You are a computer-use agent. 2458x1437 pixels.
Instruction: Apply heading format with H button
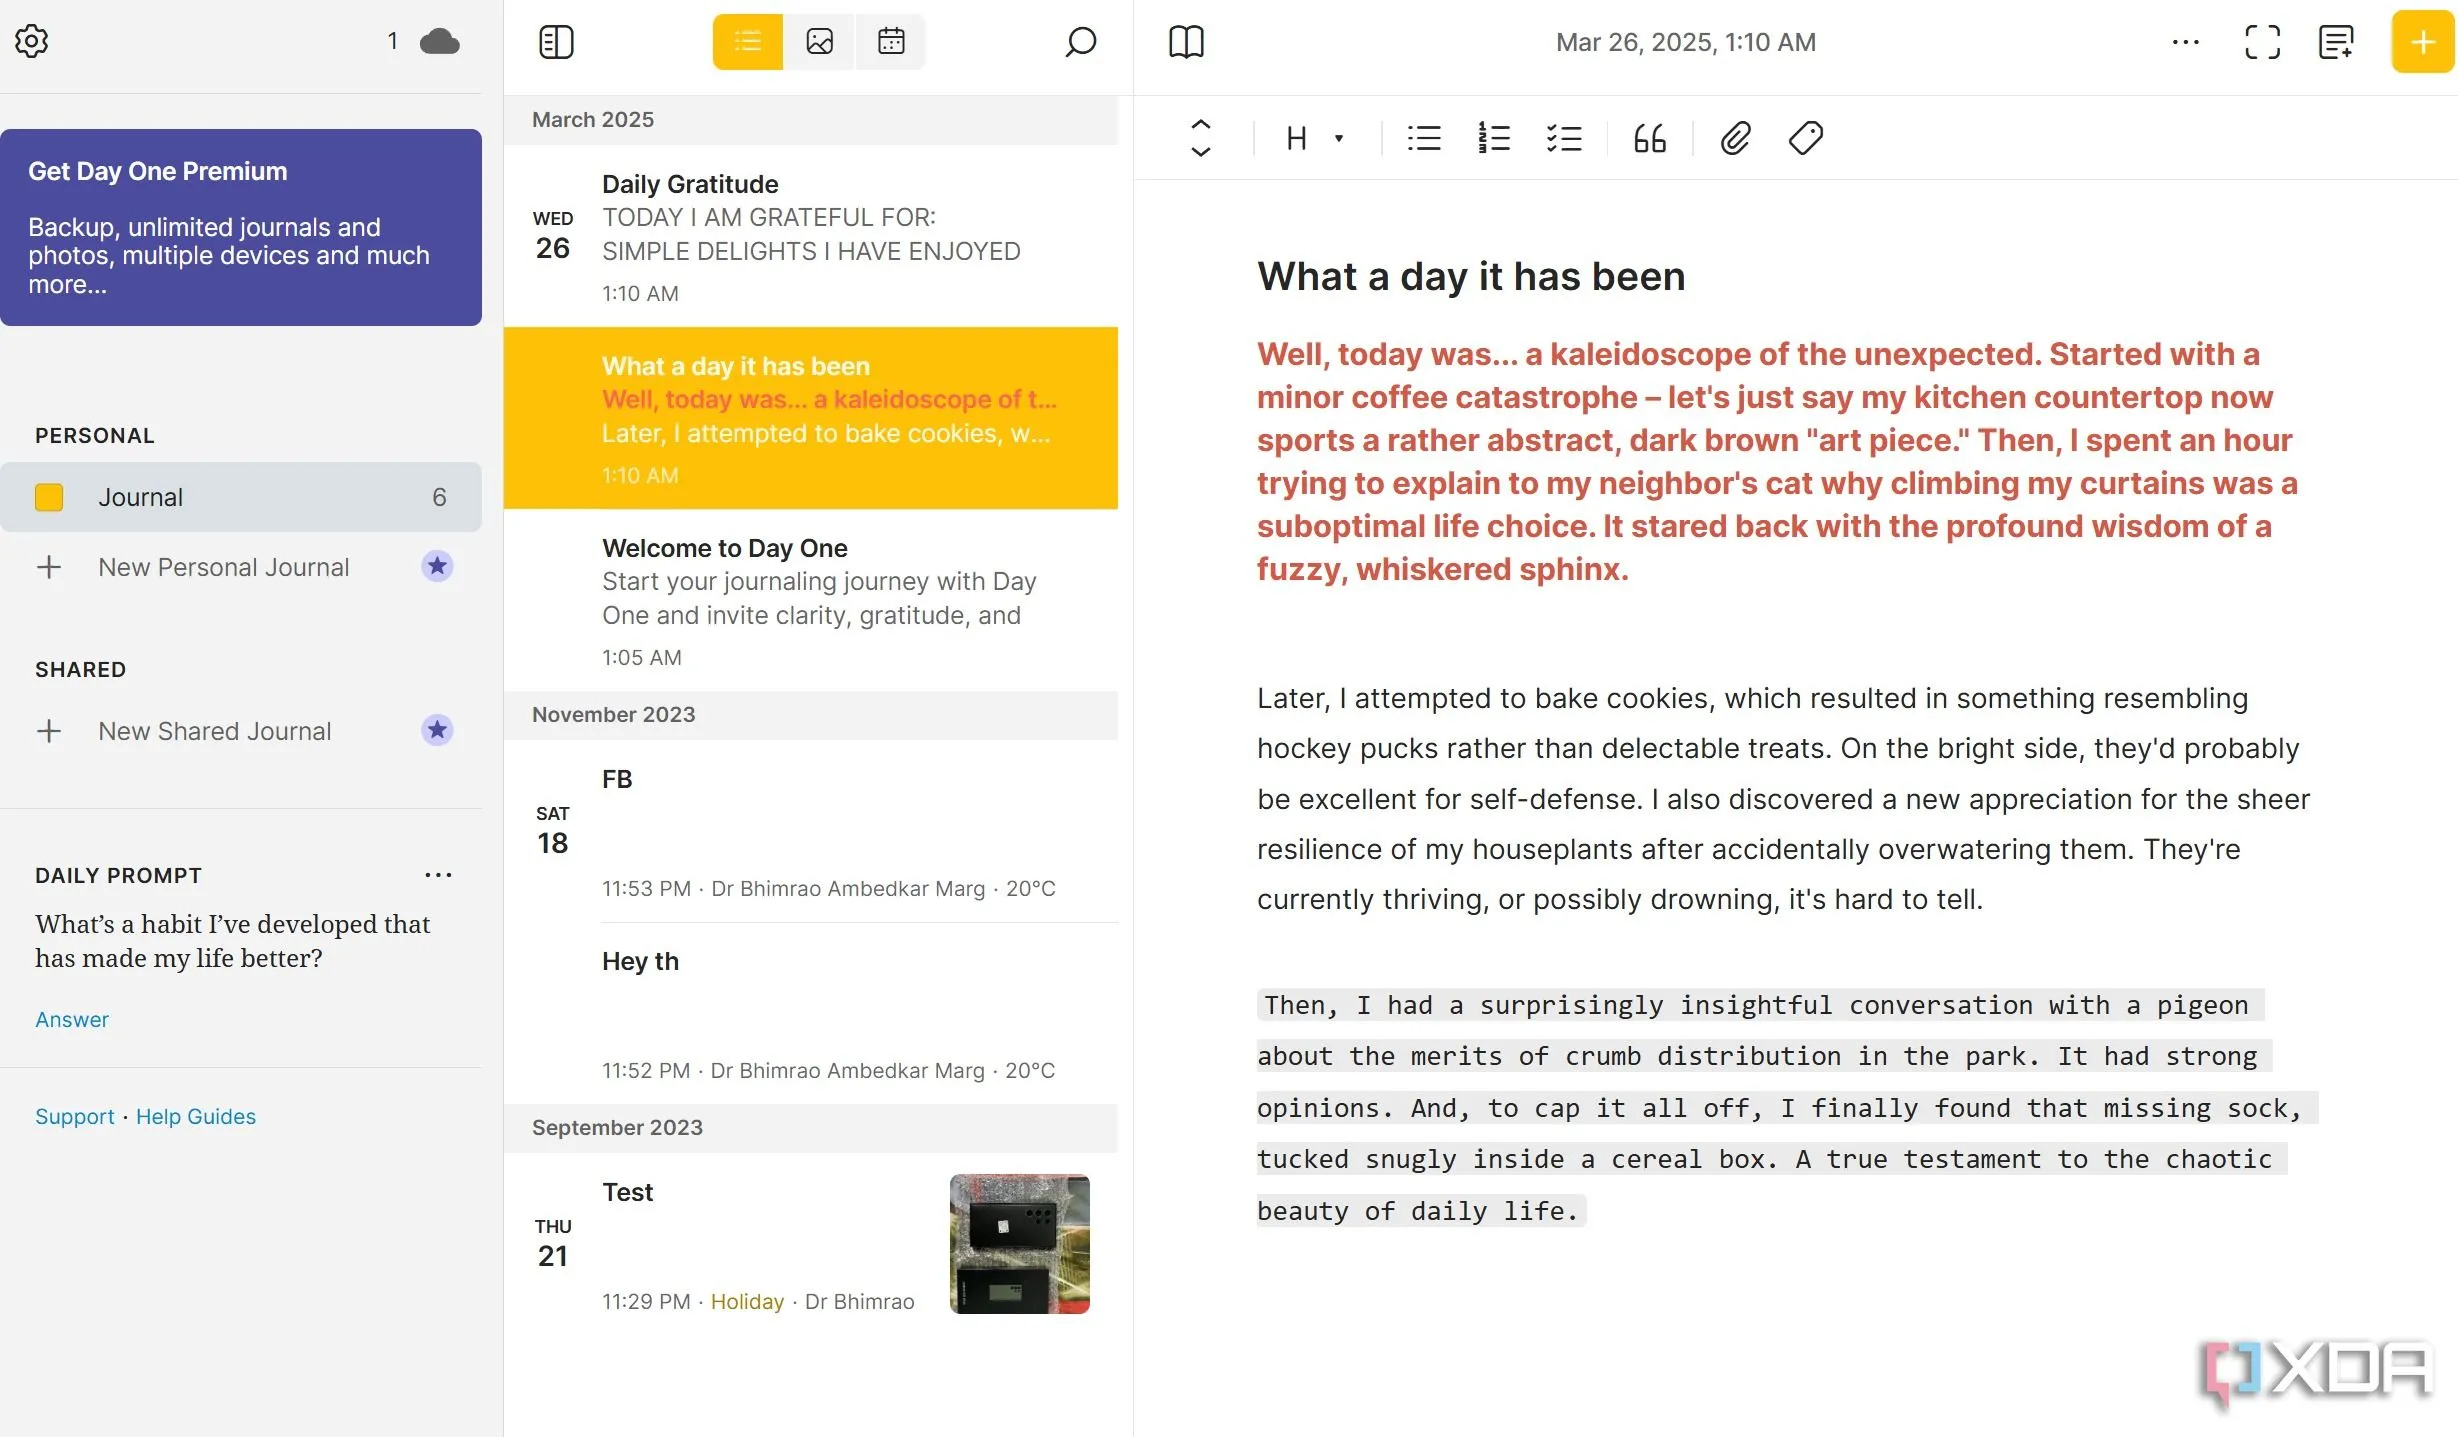[x=1297, y=138]
